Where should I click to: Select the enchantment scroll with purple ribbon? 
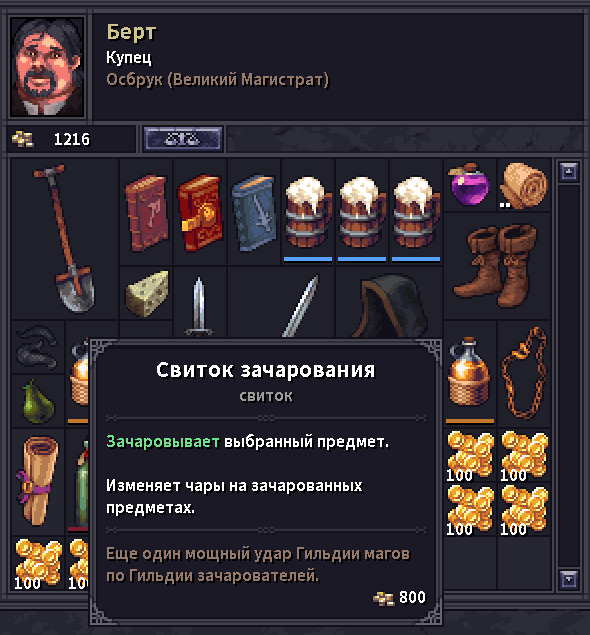[37, 481]
